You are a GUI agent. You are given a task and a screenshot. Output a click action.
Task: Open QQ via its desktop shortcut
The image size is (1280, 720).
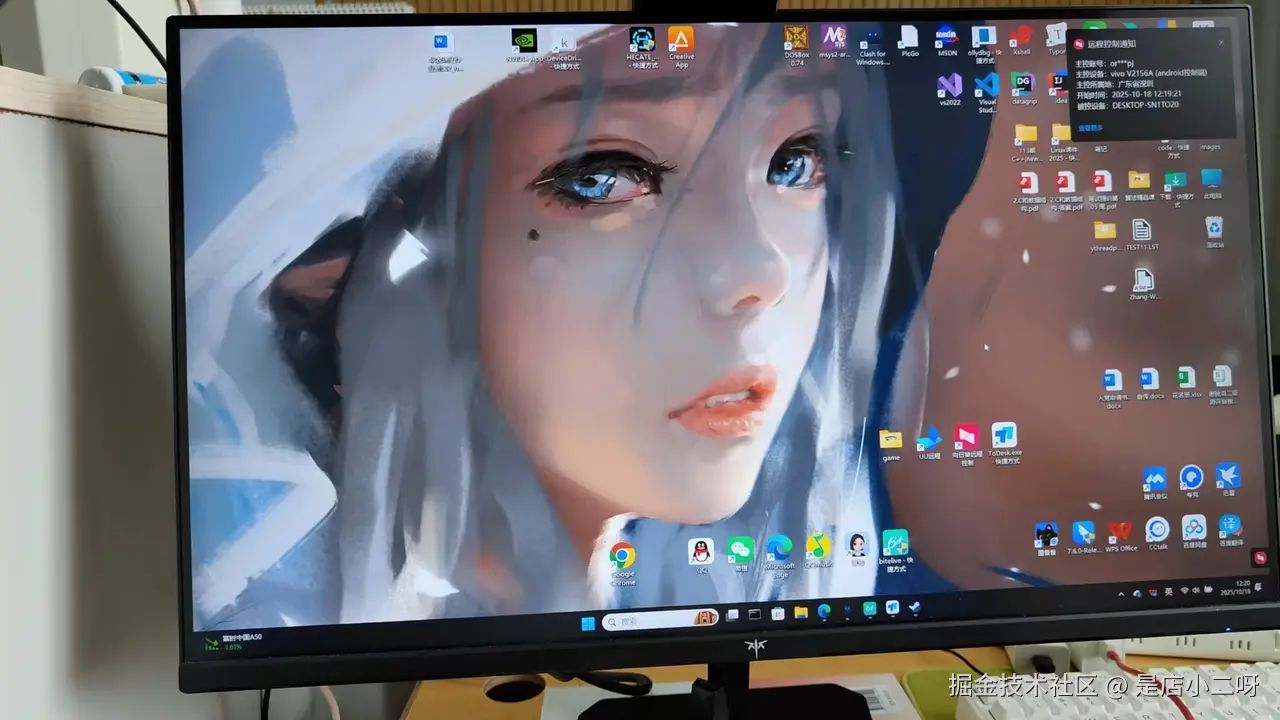[700, 550]
